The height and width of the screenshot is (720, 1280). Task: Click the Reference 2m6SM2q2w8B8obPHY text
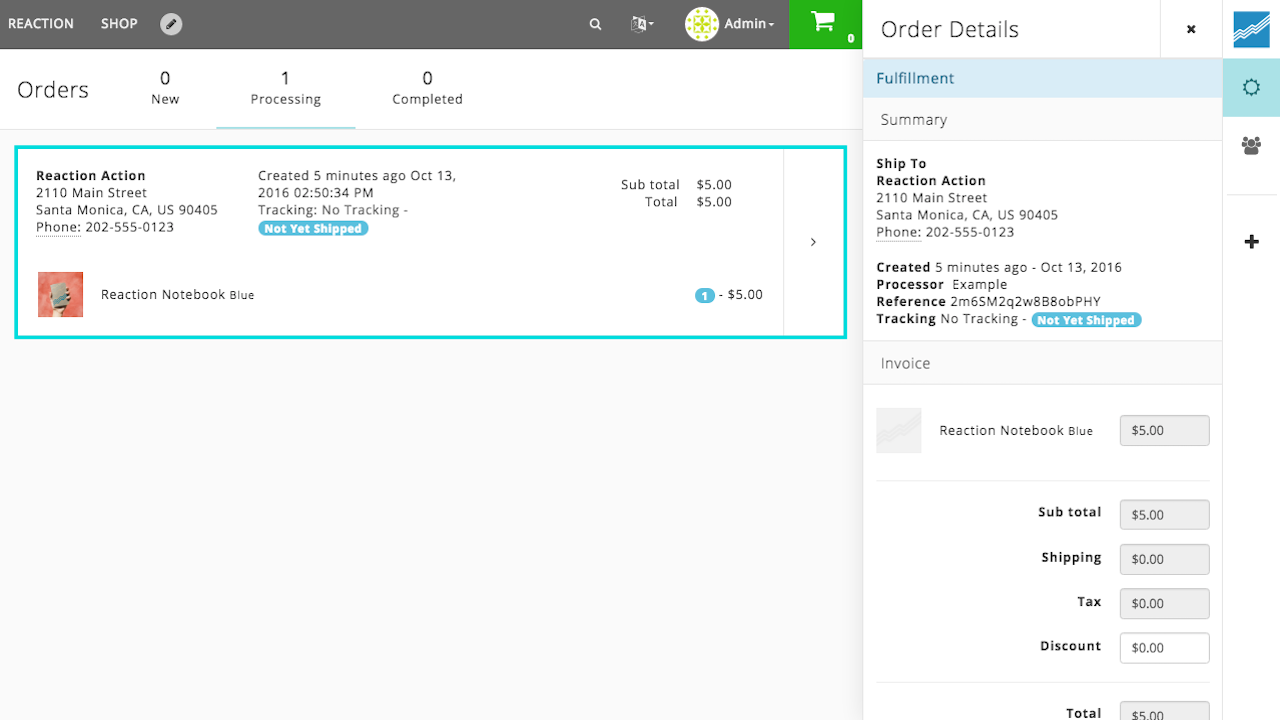(x=988, y=302)
